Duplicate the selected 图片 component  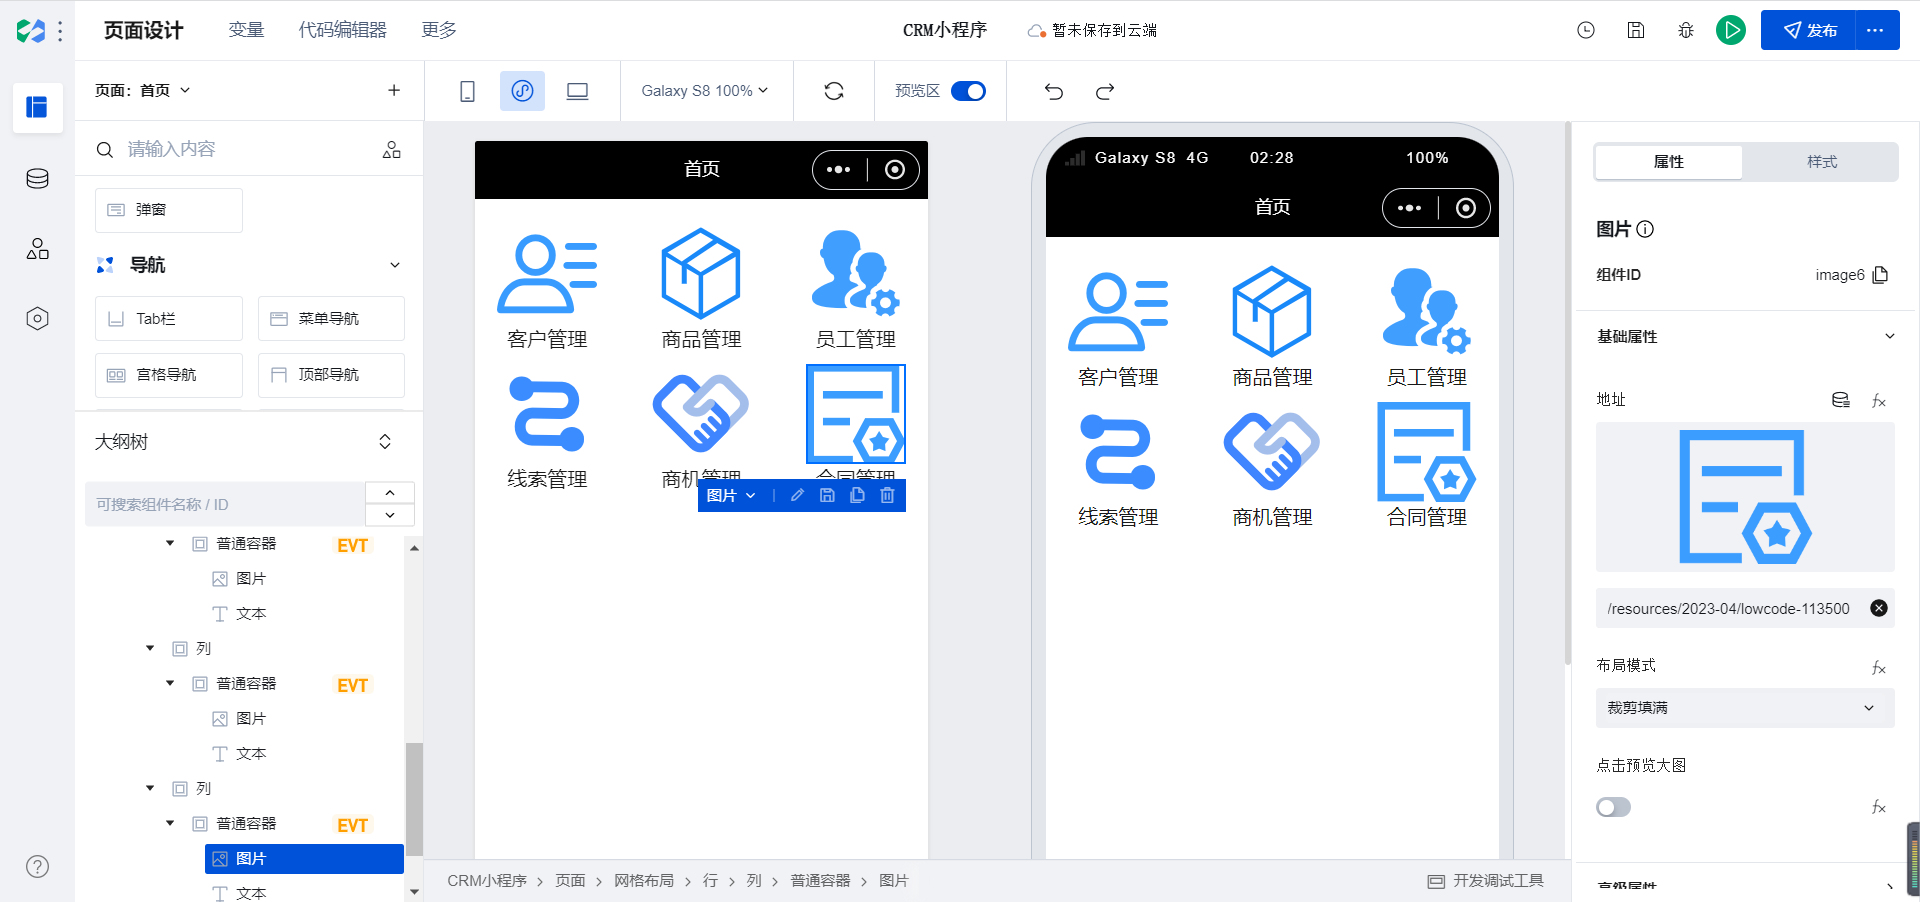point(857,495)
